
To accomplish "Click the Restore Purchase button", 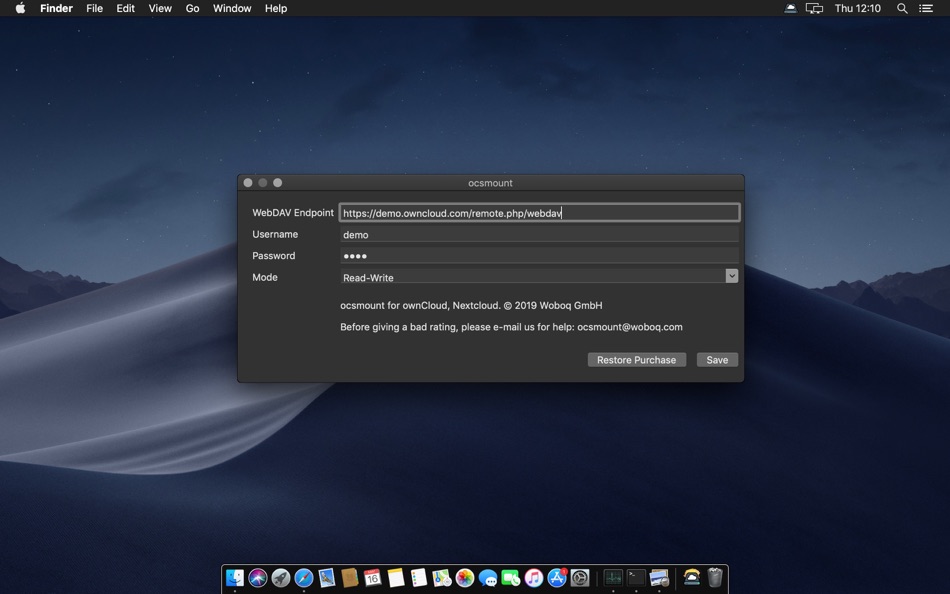I will tap(636, 360).
